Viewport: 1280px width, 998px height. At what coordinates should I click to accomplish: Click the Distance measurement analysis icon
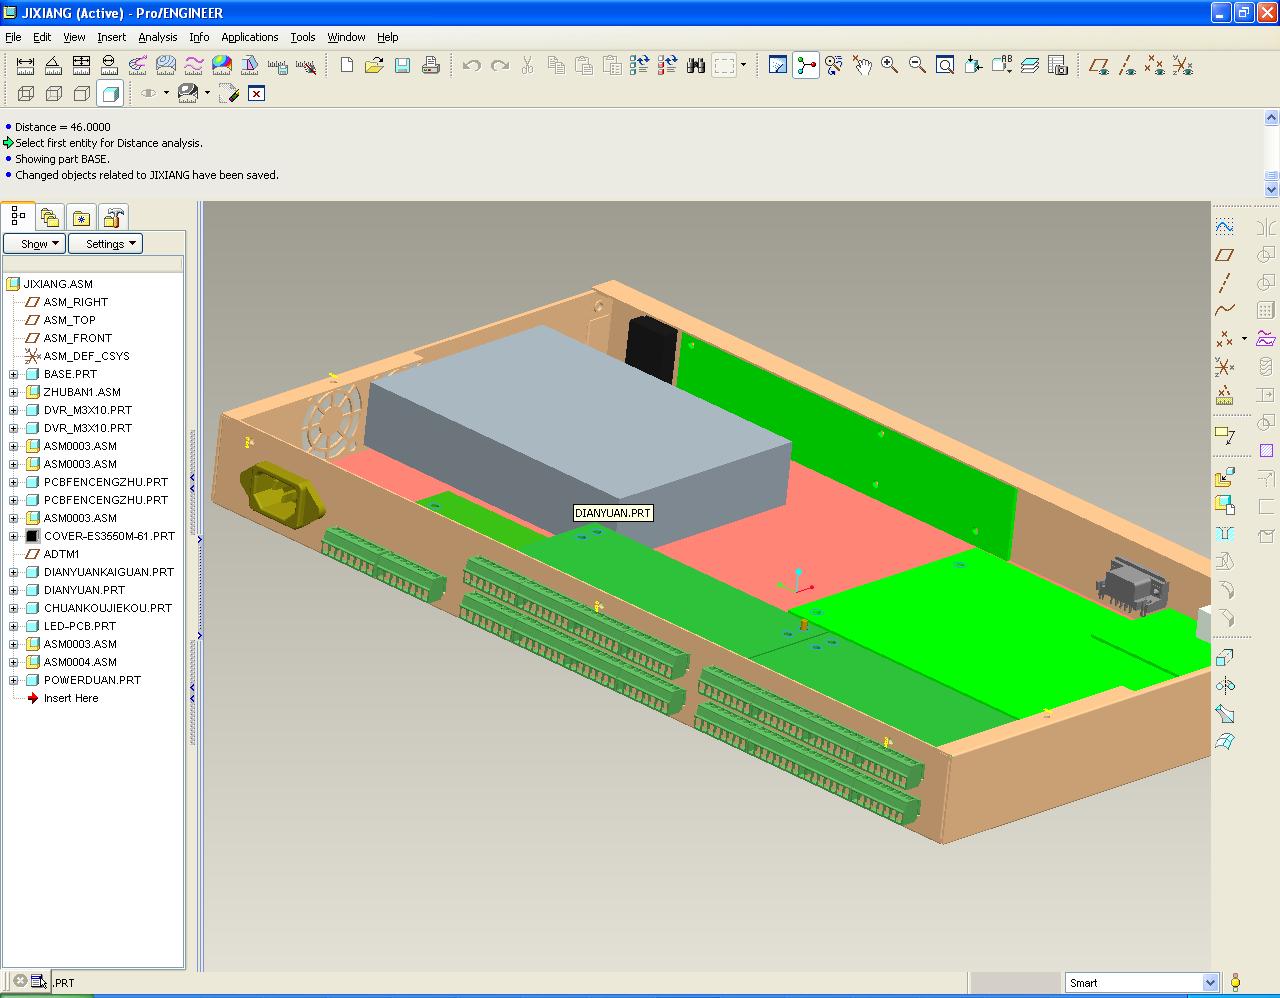coord(25,66)
